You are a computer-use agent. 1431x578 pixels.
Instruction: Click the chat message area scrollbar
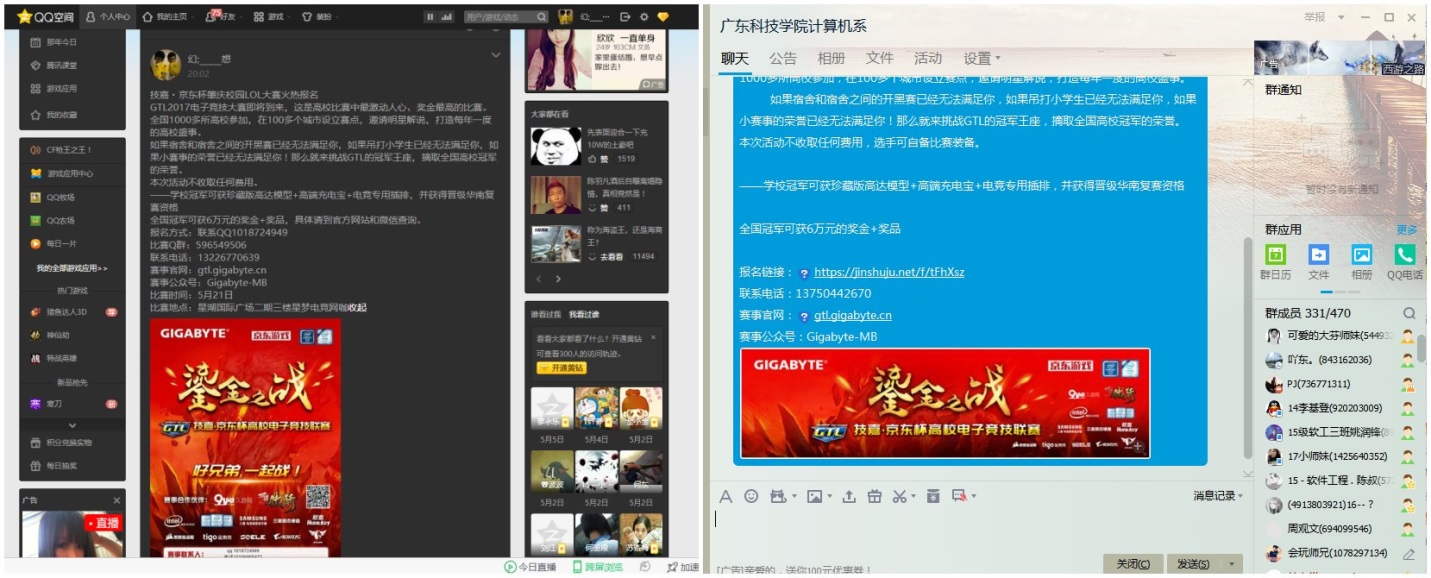[1247, 350]
